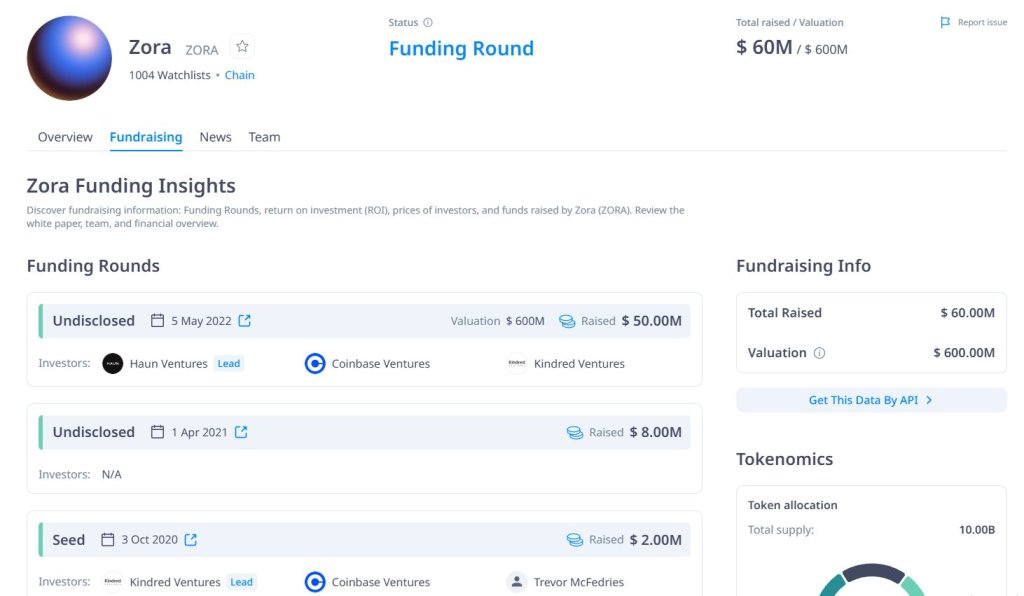Click the Valuation info icon in Fundraising Info
Screen dimensions: 1024x596
click(821, 353)
